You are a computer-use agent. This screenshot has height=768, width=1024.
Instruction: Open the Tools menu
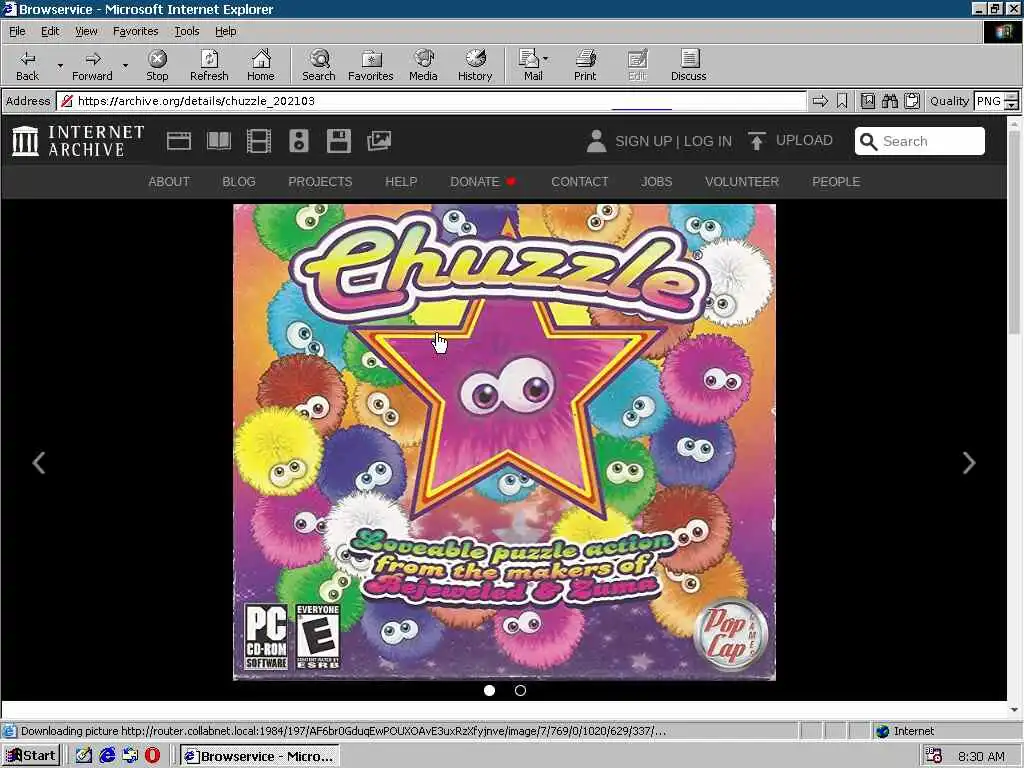tap(186, 31)
